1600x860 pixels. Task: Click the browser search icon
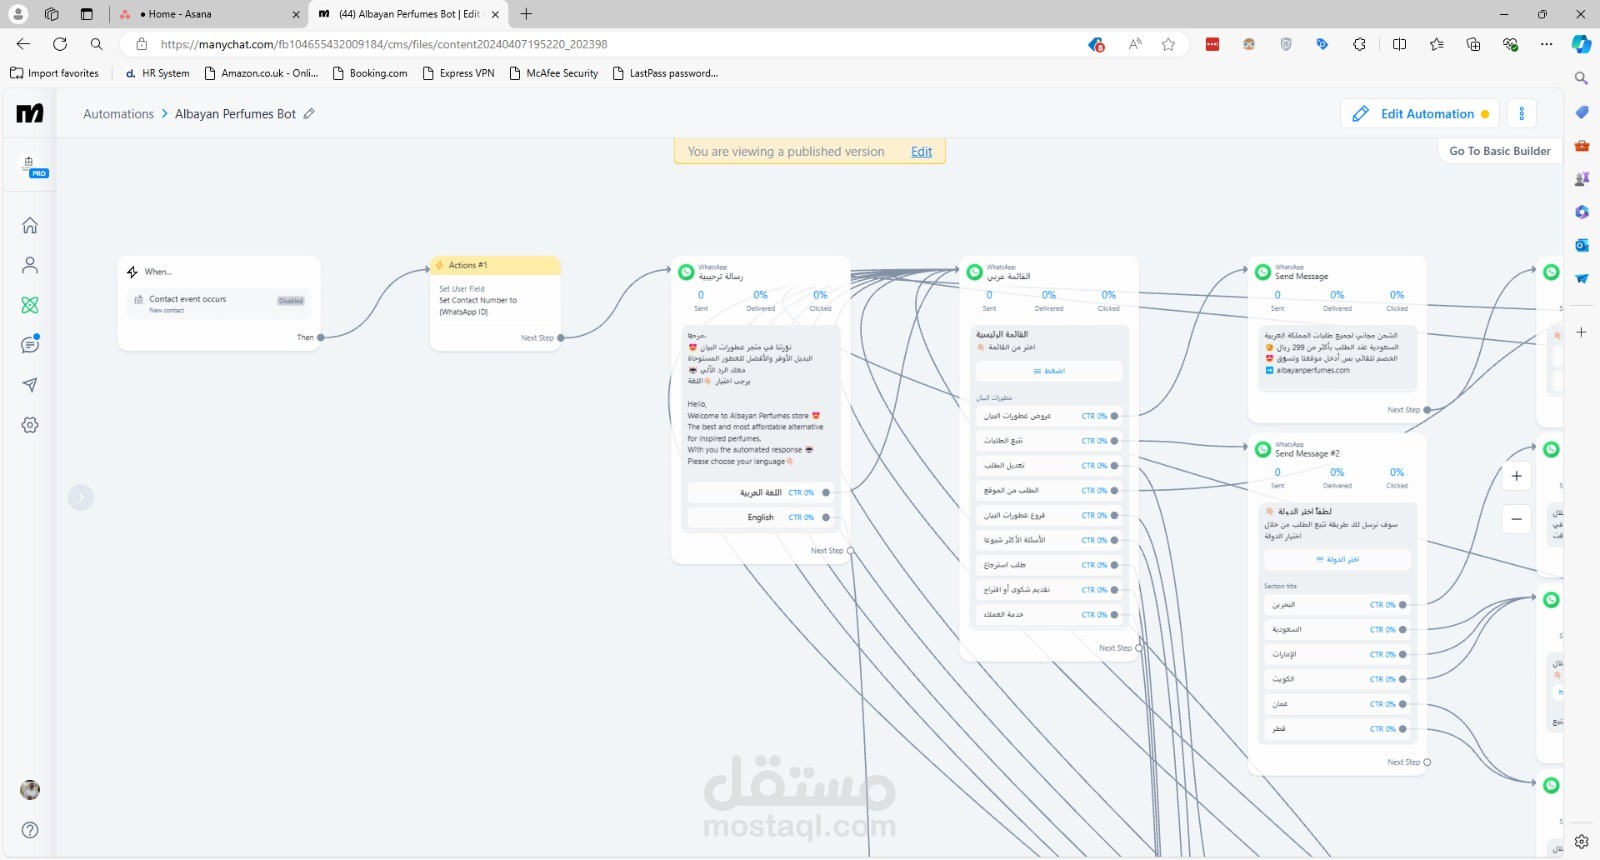[x=96, y=44]
